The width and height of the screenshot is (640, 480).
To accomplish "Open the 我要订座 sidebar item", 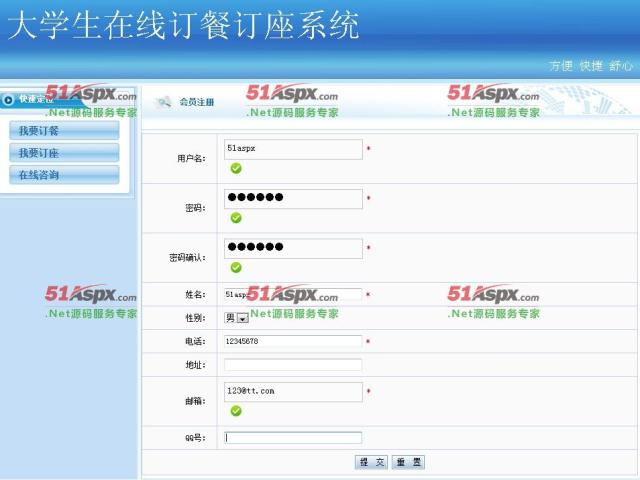I will pyautogui.click(x=64, y=153).
